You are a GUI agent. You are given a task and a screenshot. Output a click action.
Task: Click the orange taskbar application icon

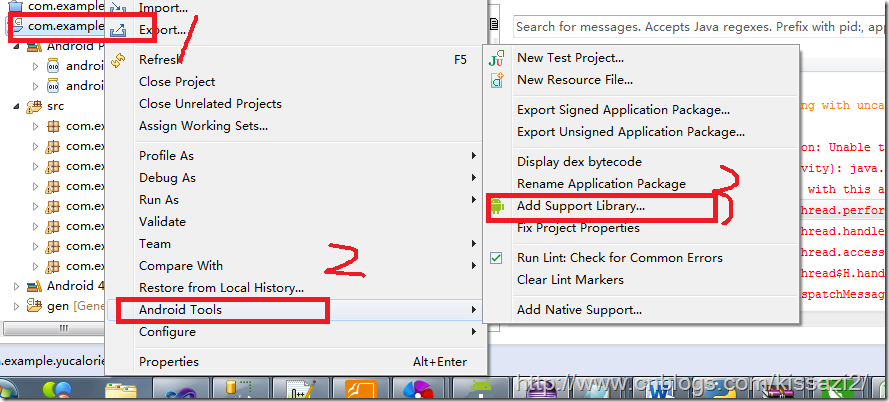pos(361,390)
